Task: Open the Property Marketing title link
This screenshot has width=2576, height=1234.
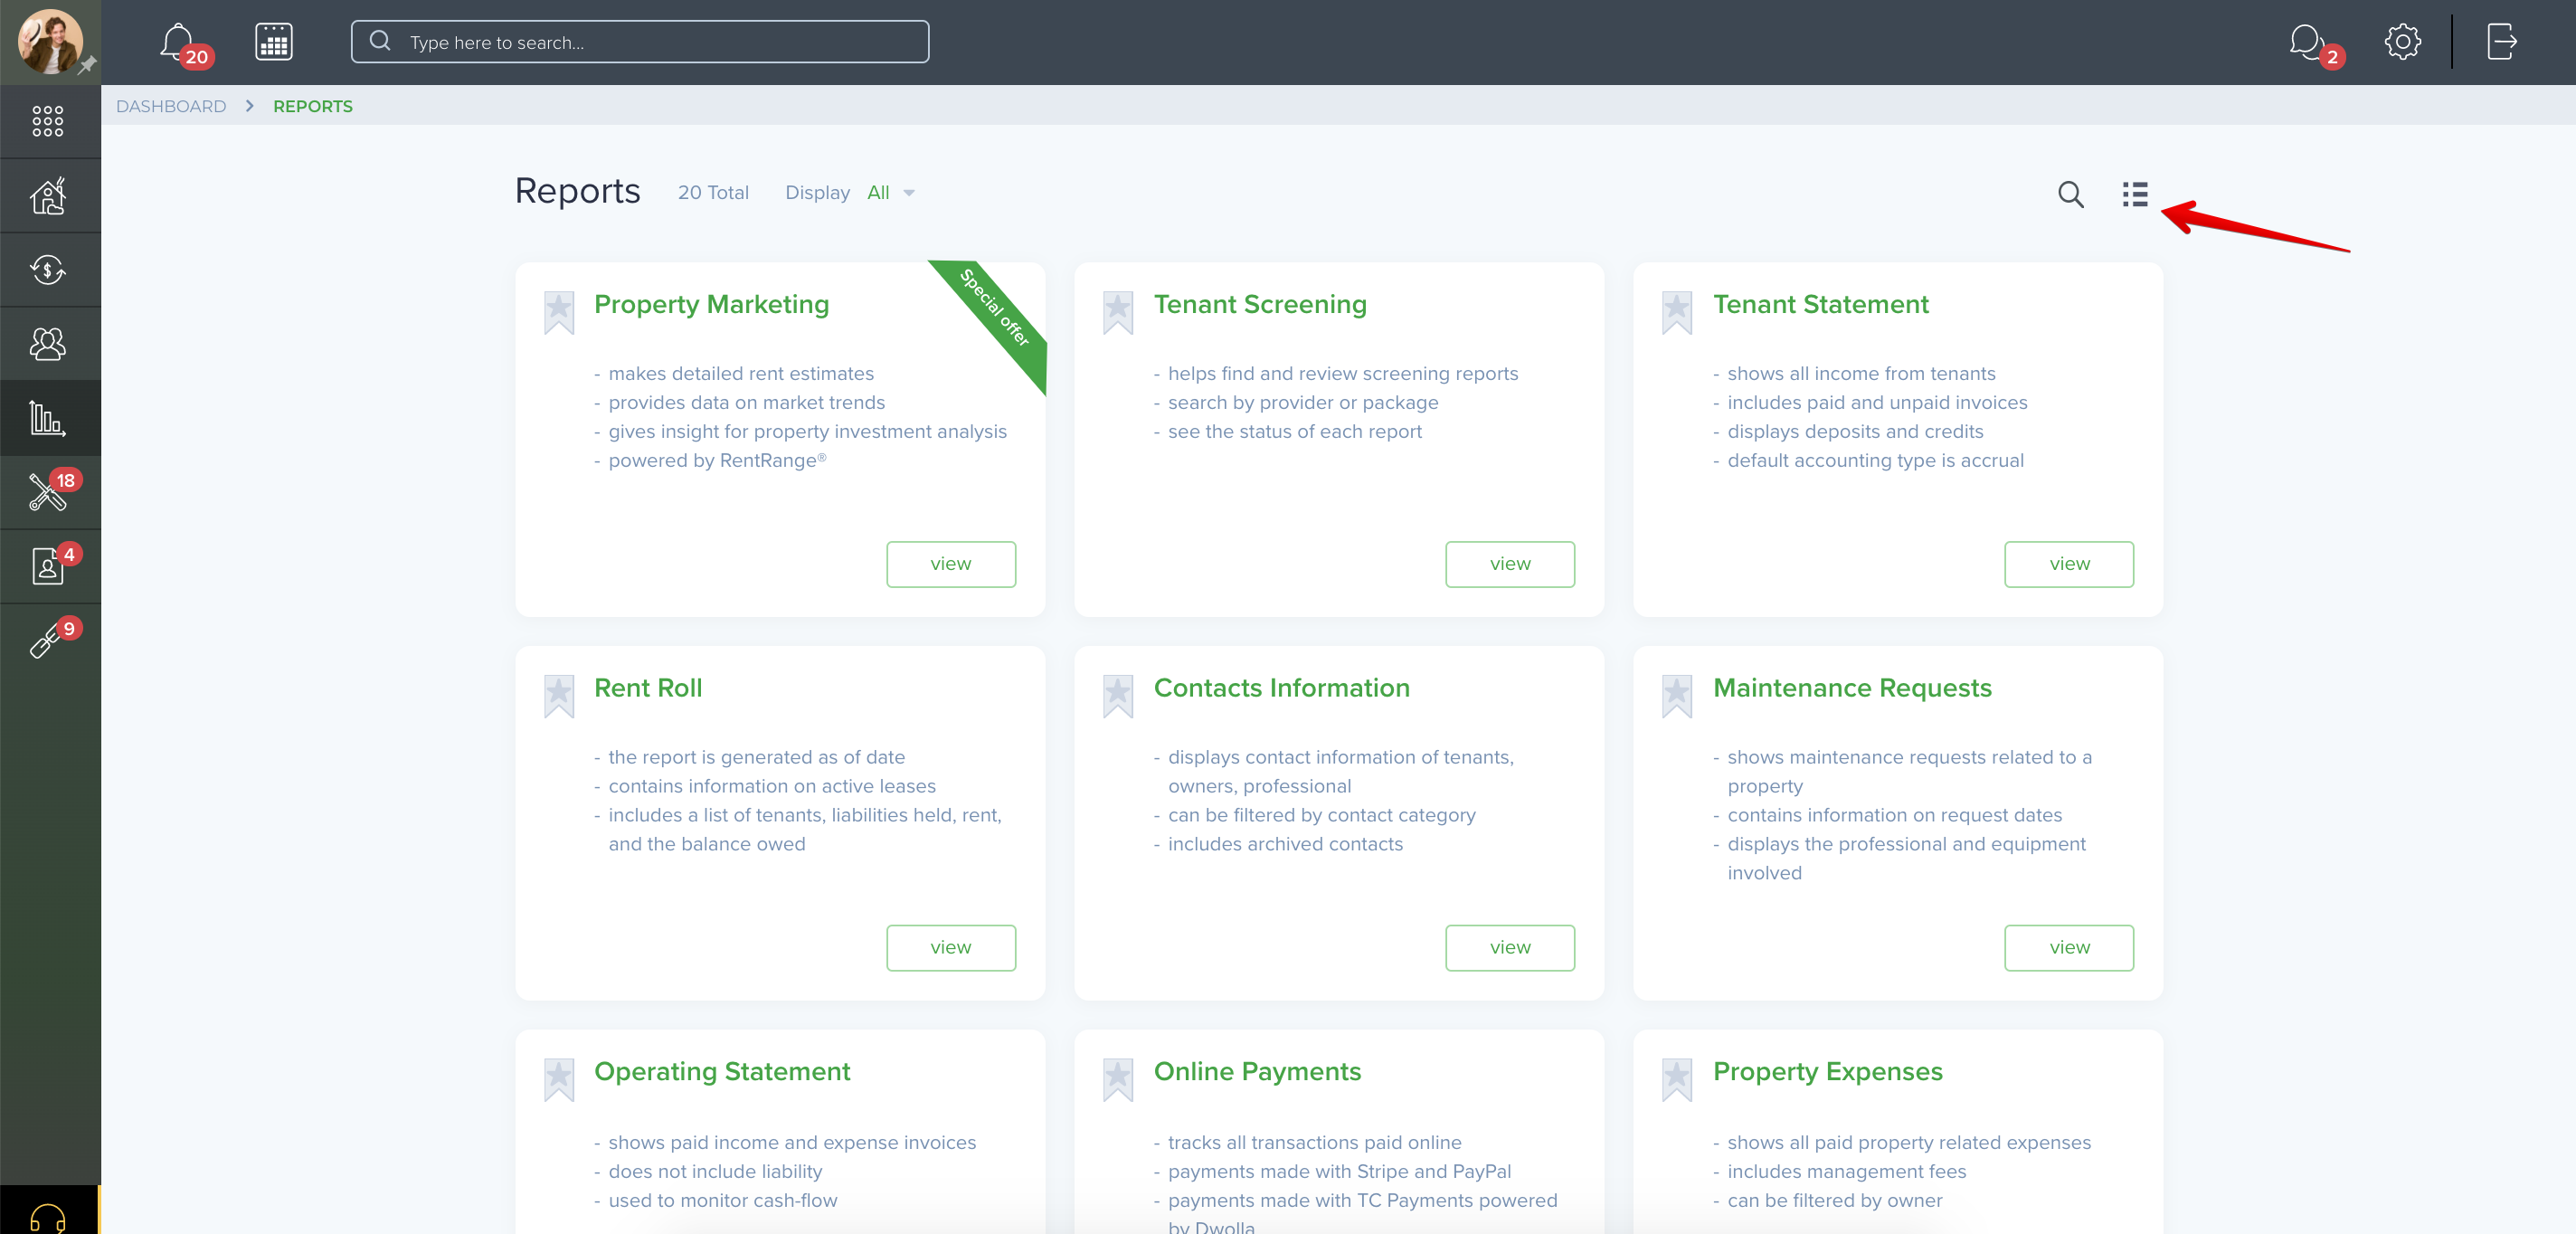Action: point(711,304)
